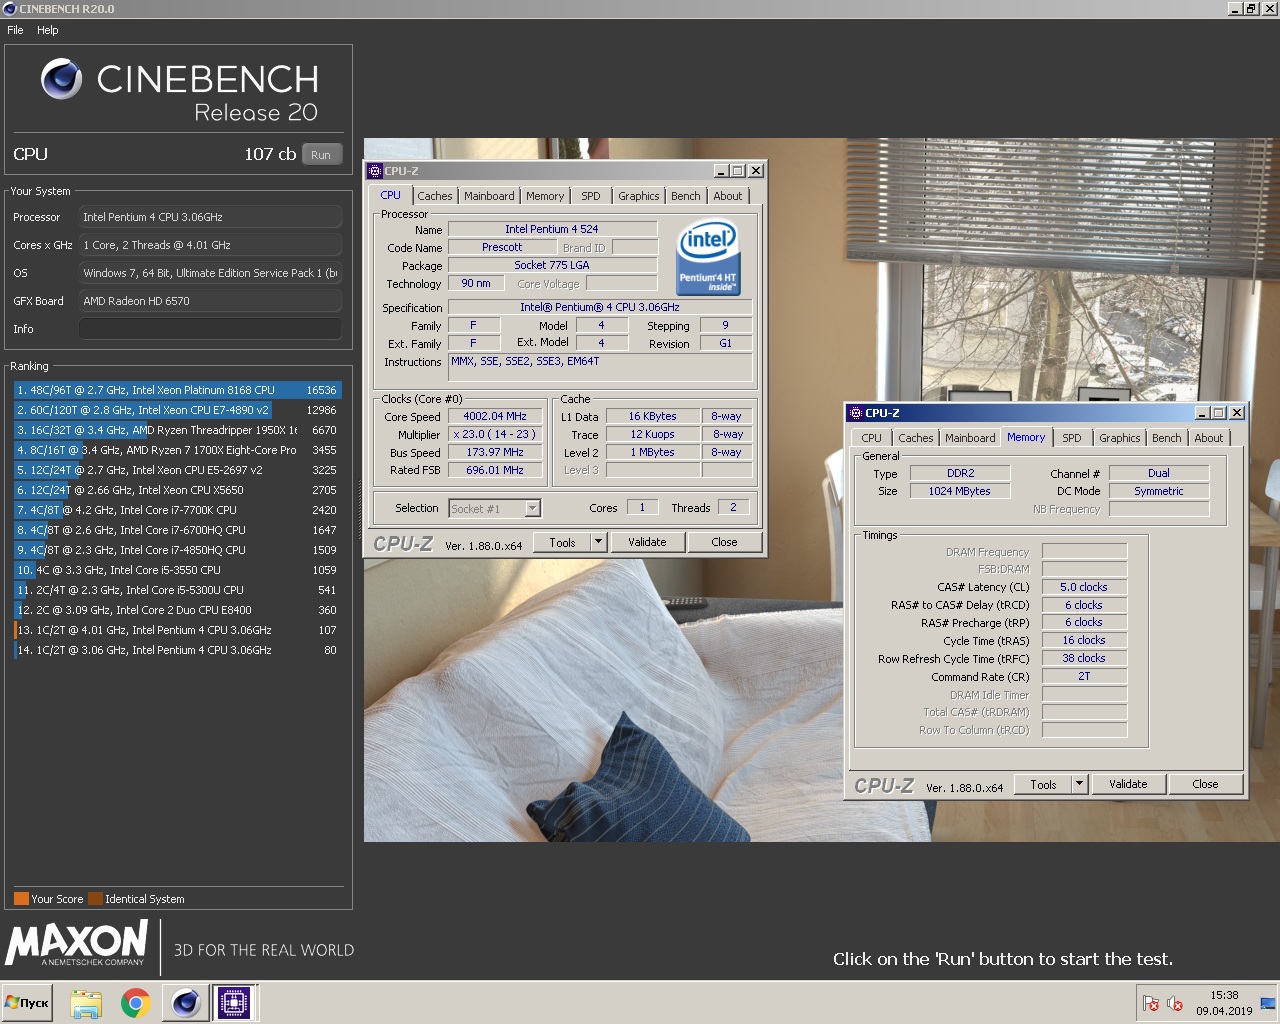Screen dimensions: 1280x1024
Task: Click the Core Speed value 4002.04 MHz
Action: coord(495,416)
